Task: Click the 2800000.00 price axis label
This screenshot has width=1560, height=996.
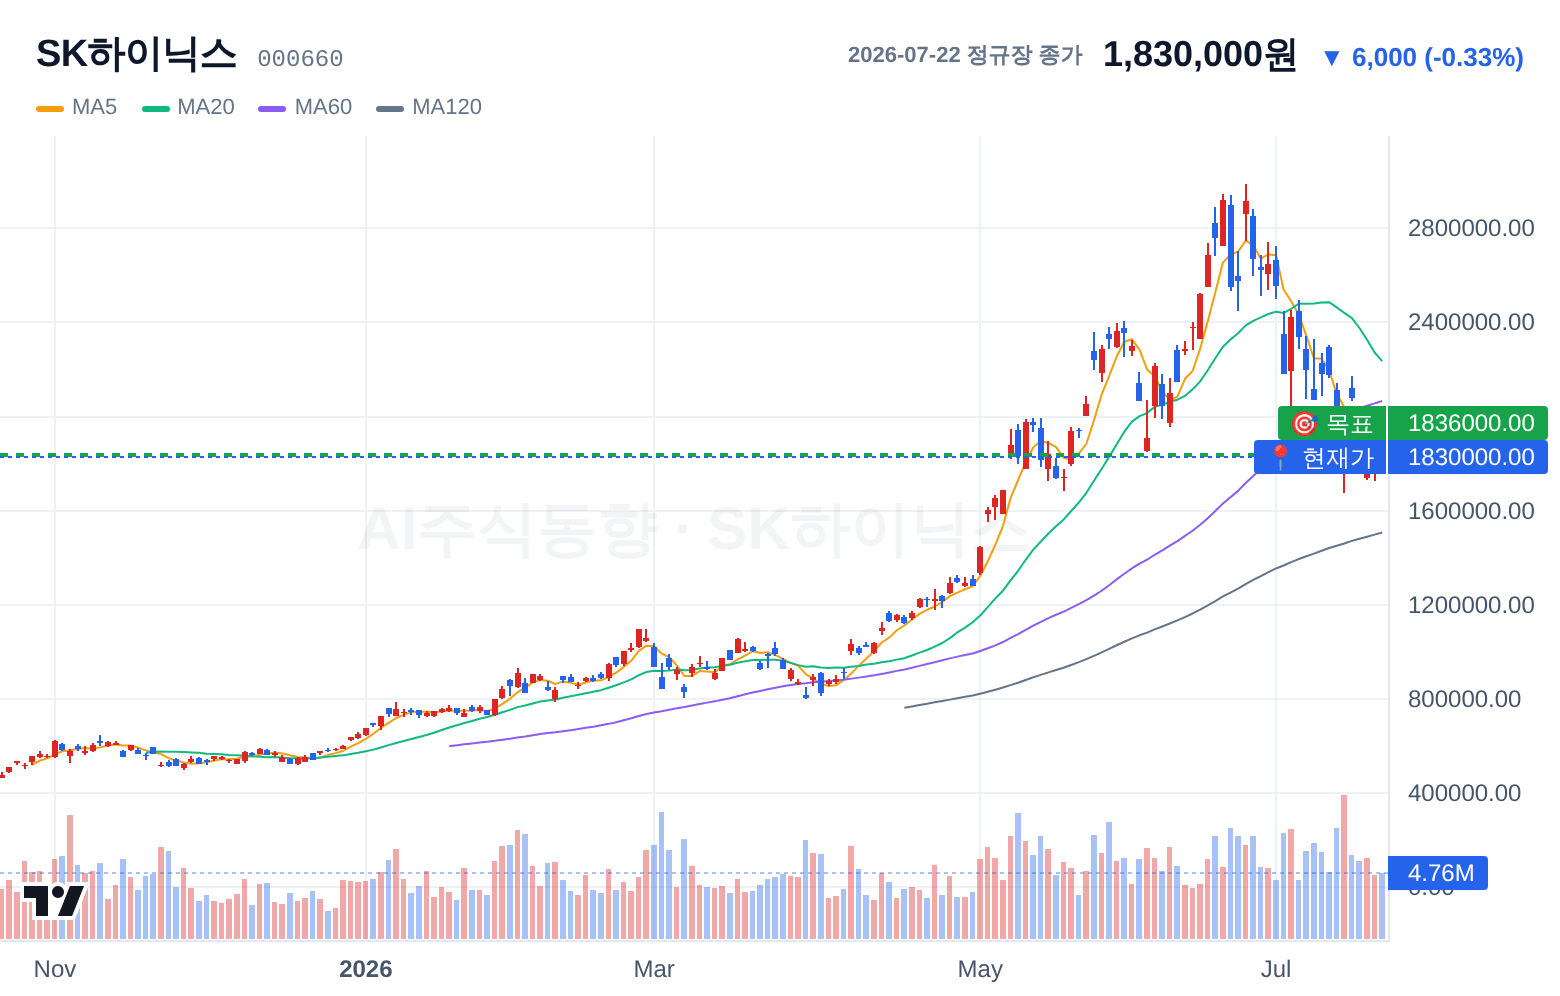Action: (x=1470, y=228)
